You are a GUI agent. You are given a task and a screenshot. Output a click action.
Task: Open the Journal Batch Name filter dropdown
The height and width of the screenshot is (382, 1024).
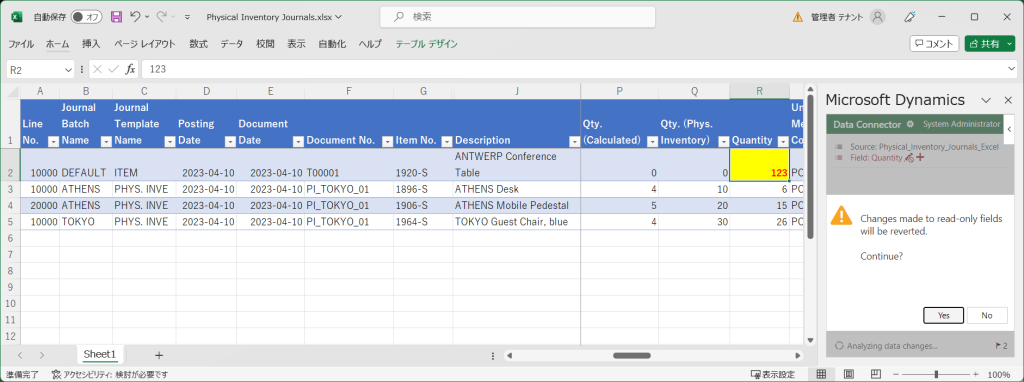(x=106, y=141)
